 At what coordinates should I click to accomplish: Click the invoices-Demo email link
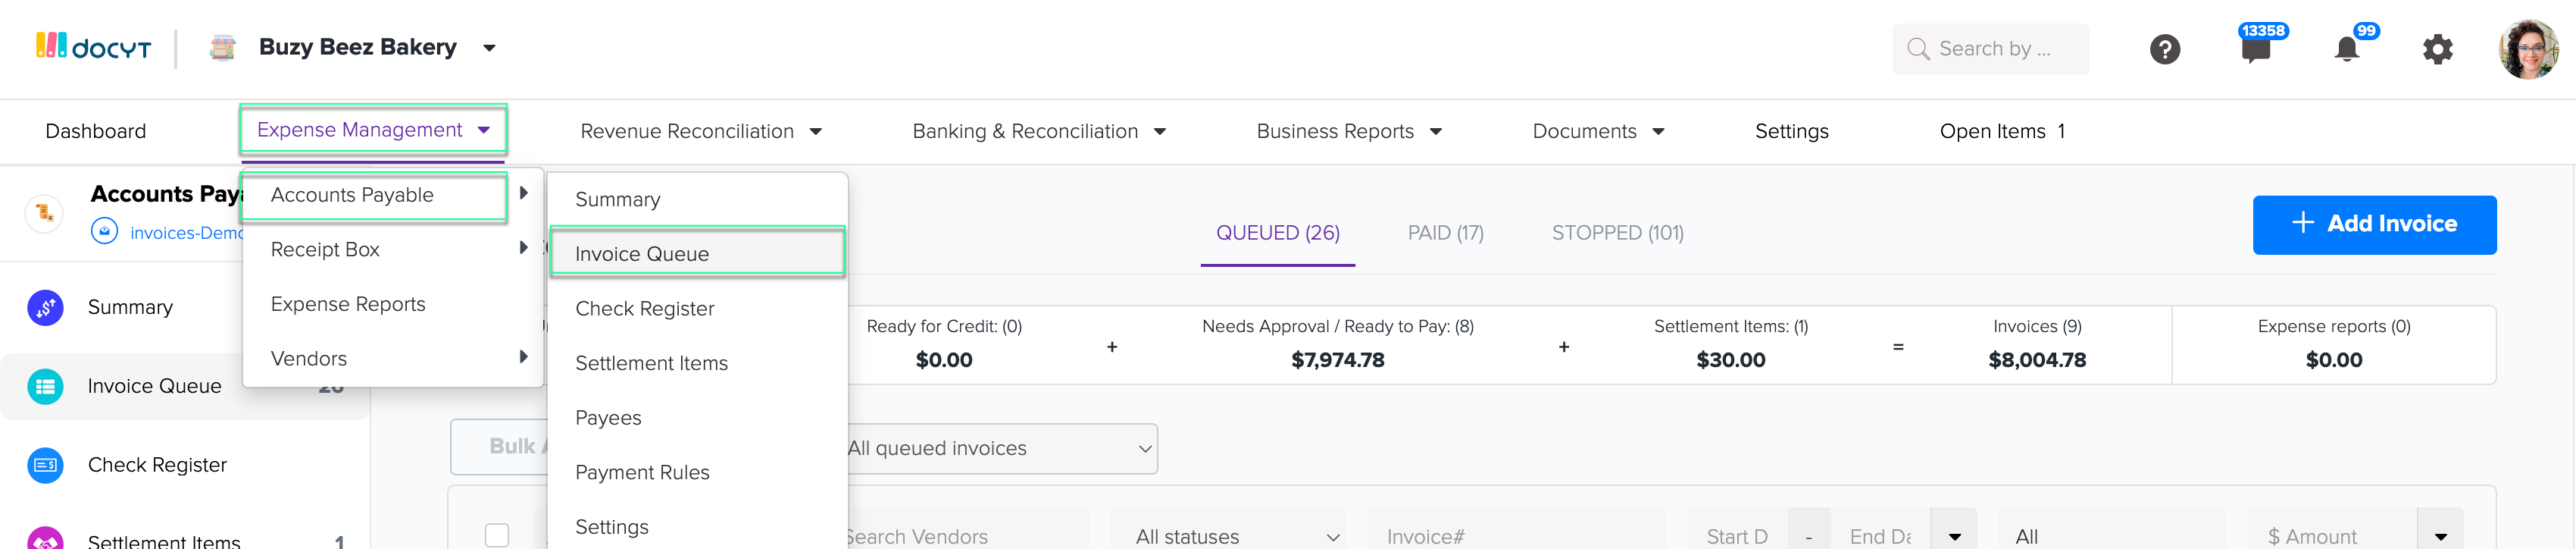coord(187,233)
